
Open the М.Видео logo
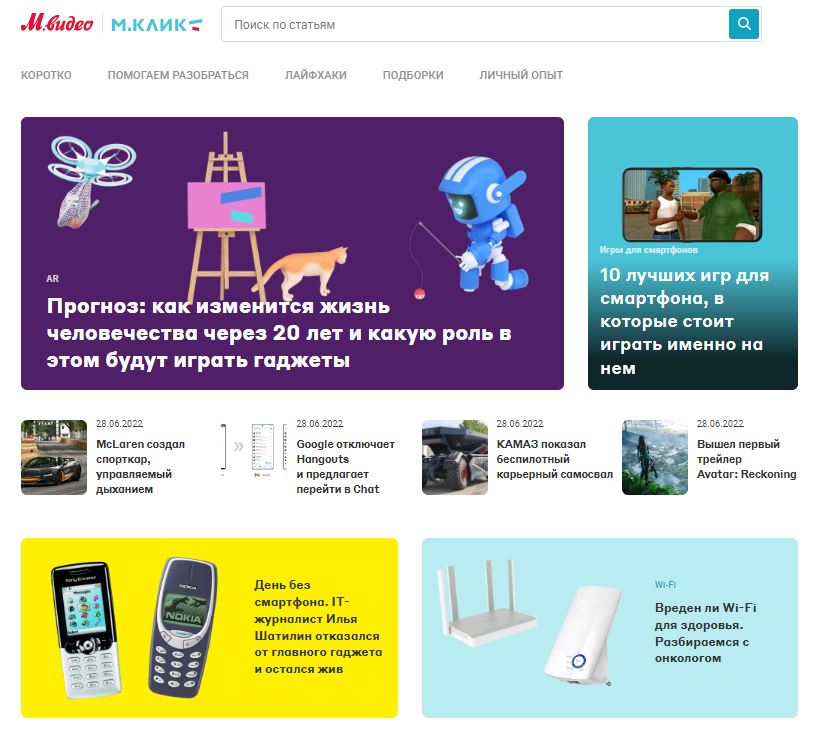click(x=57, y=24)
